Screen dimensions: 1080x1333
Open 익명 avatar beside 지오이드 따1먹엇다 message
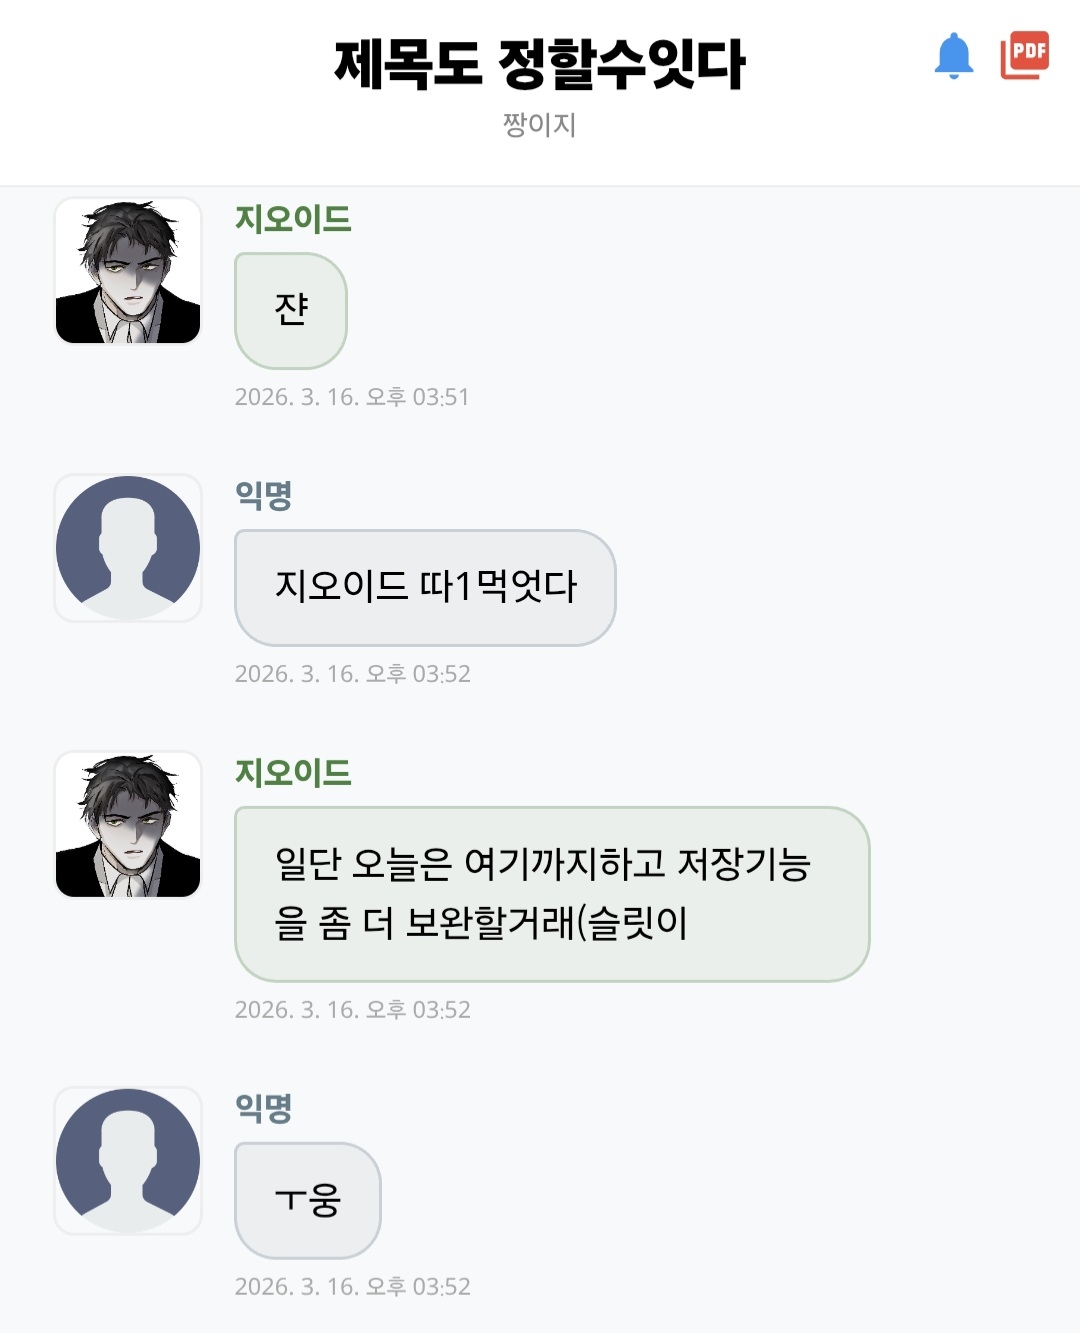(128, 548)
